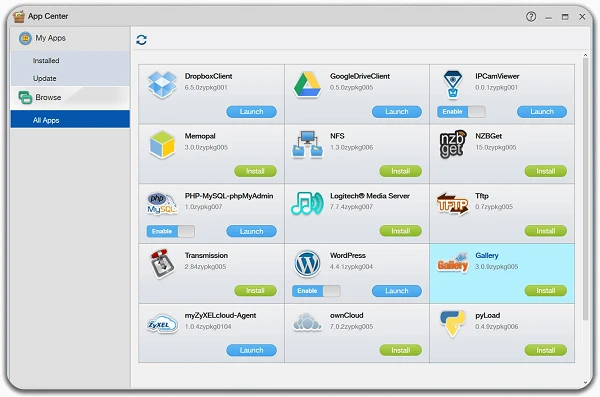Toggle the PHP-MySQL-phpMyAdmin Enable switch
Image resolution: width=600 pixels, height=397 pixels.
tap(171, 231)
